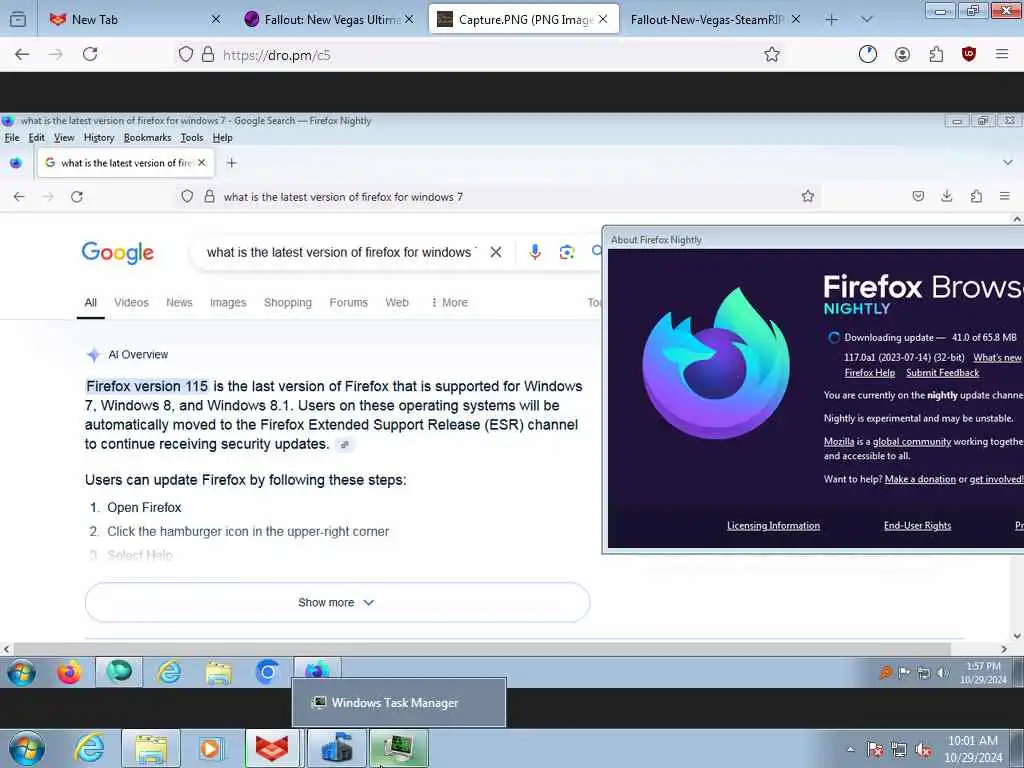Expand the More search filters dropdown
This screenshot has width=1024, height=768.
[x=449, y=302]
